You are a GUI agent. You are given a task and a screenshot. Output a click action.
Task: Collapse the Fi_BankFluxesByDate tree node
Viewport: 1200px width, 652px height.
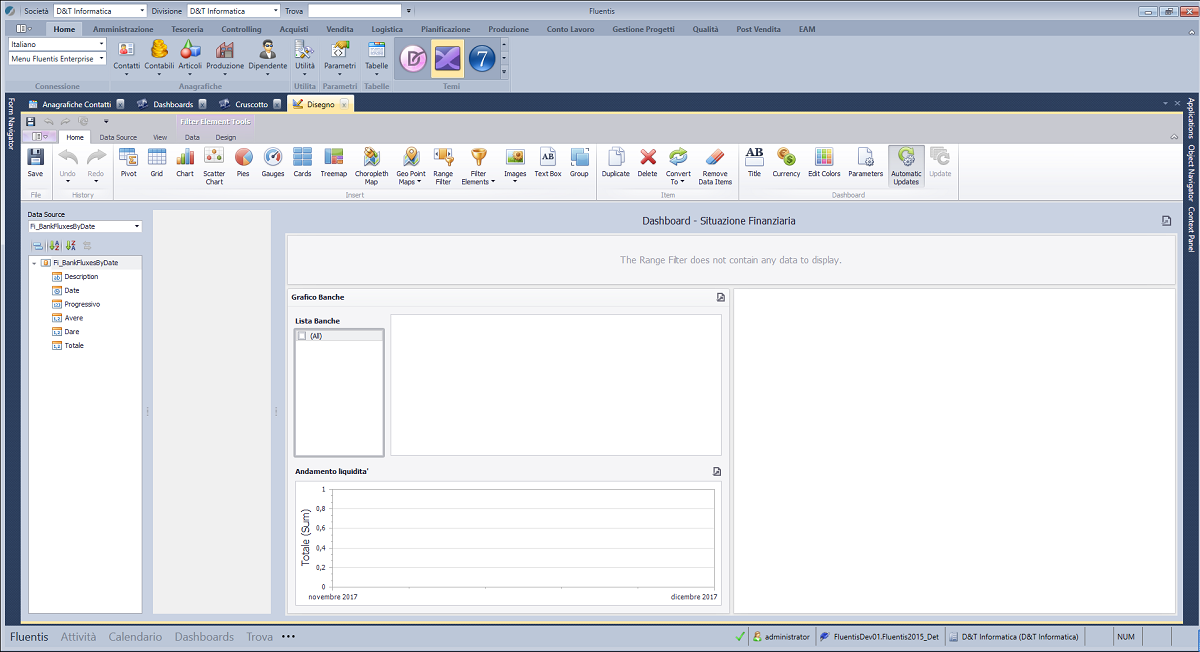pyautogui.click(x=35, y=263)
